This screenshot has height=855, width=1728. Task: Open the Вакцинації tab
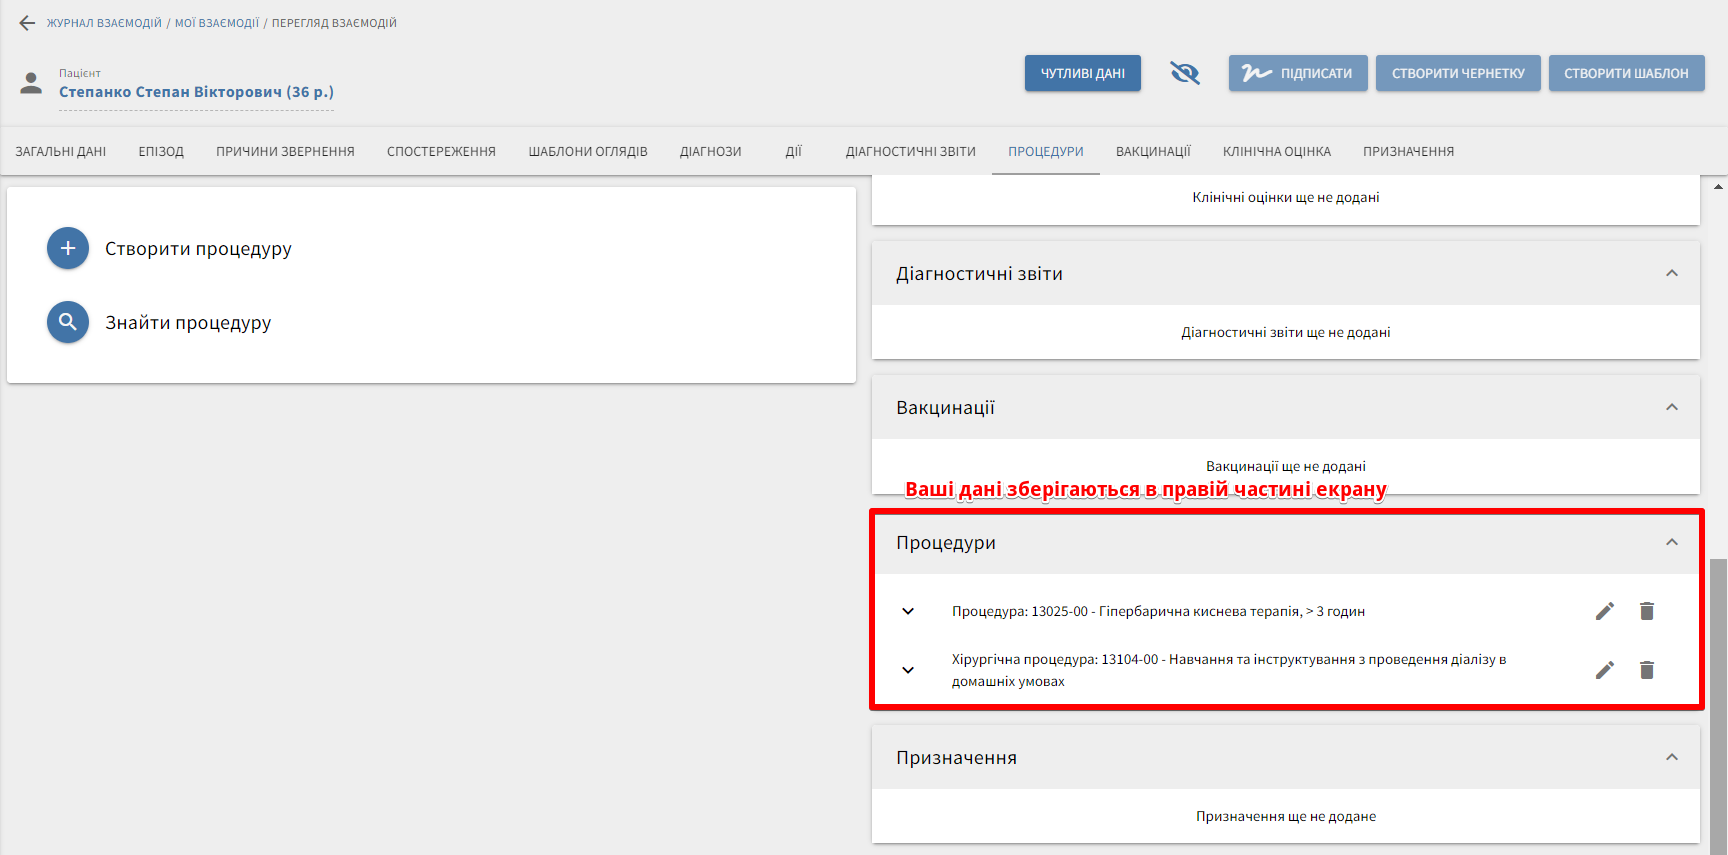pyautogui.click(x=1153, y=152)
